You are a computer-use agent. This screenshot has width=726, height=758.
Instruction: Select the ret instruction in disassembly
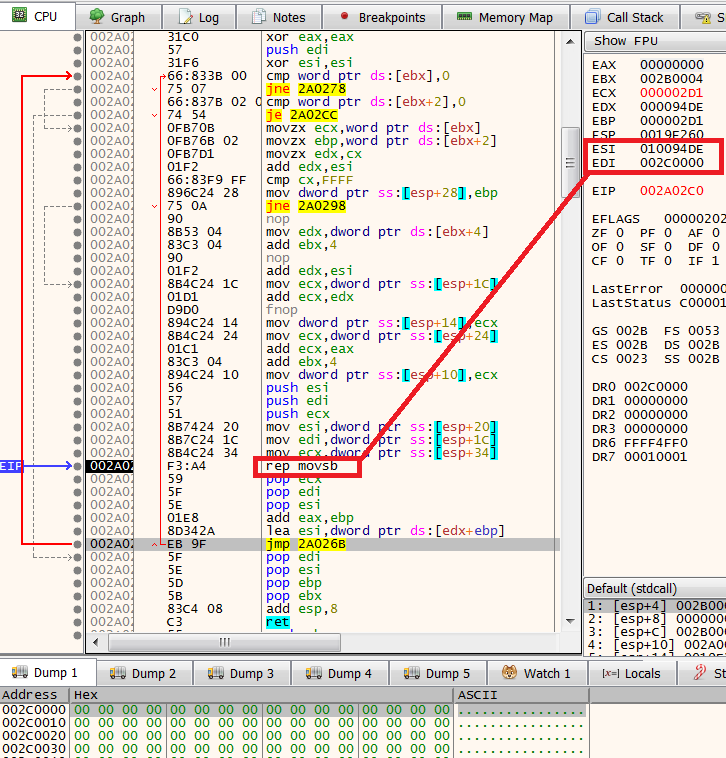pos(277,622)
